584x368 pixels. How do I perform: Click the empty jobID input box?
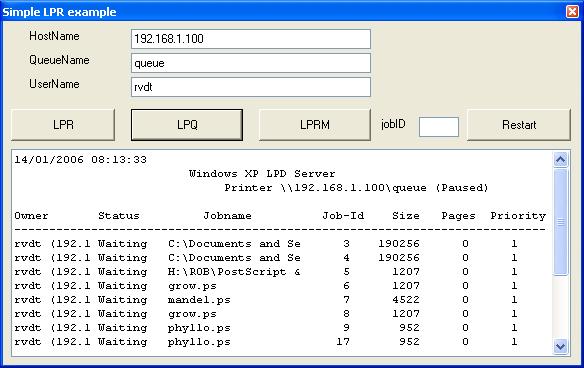tap(439, 127)
